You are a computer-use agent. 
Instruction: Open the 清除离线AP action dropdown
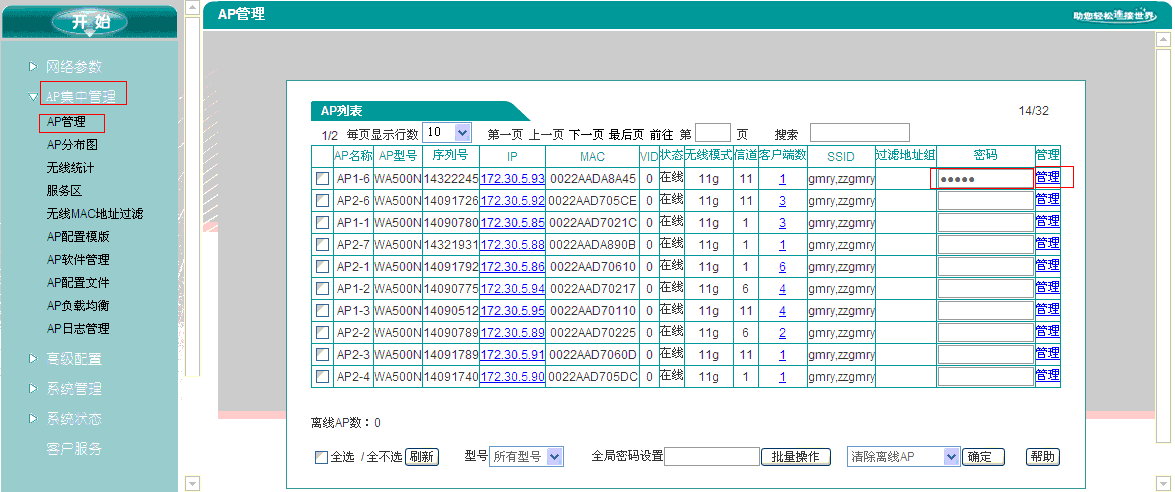click(x=951, y=457)
